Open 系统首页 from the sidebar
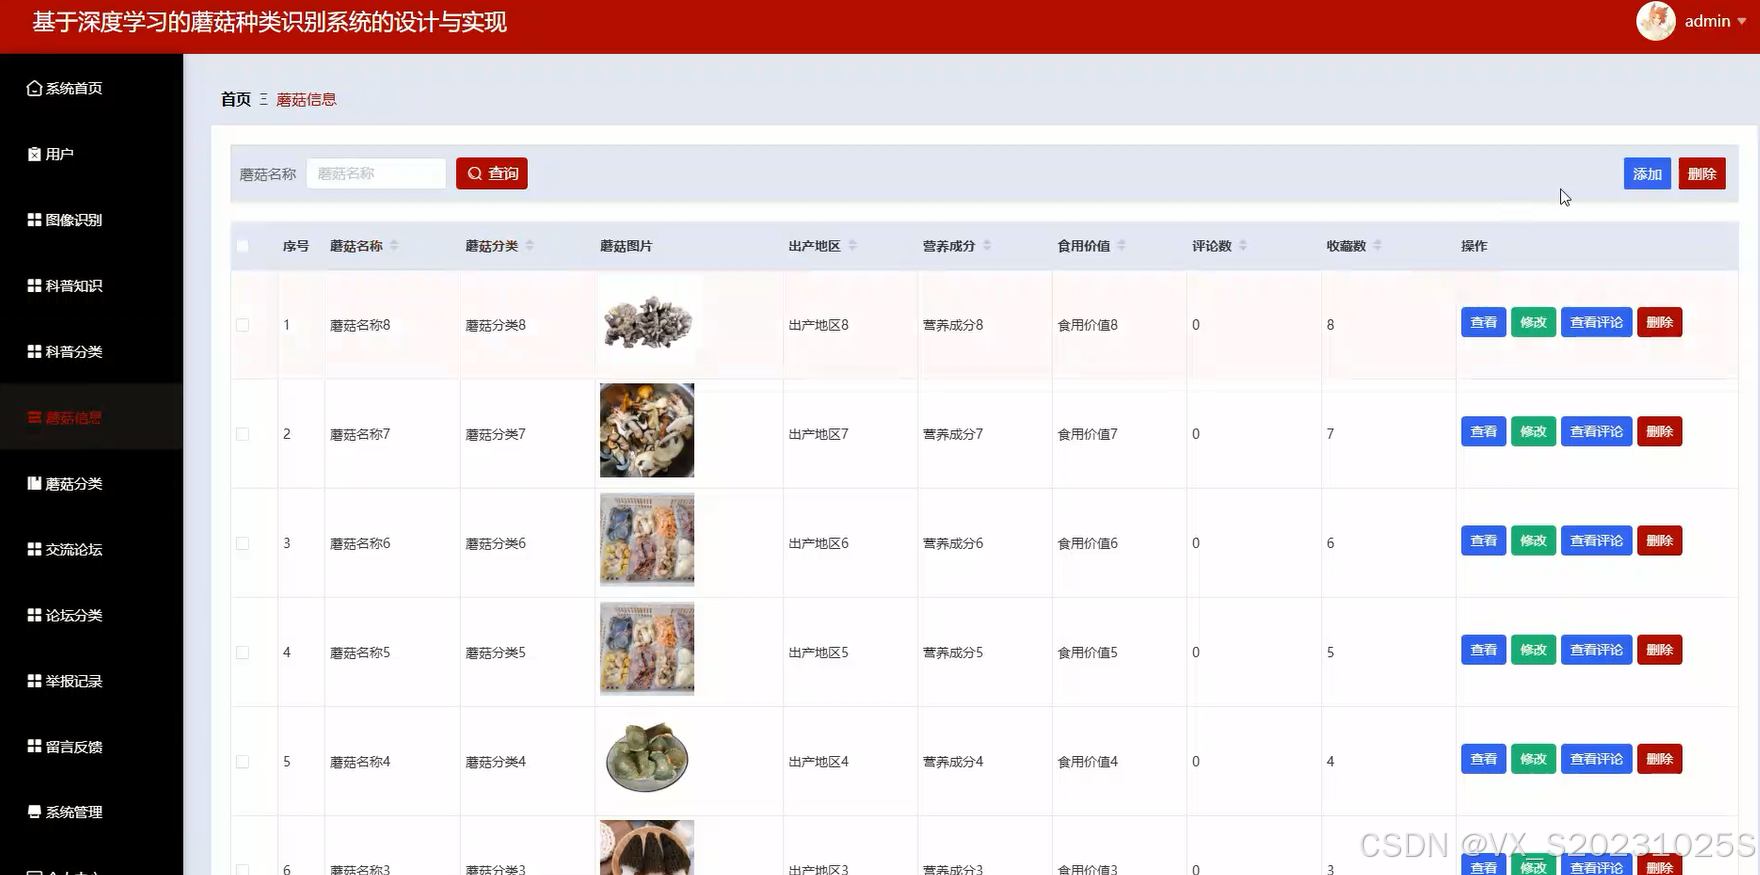This screenshot has width=1760, height=875. (x=64, y=88)
